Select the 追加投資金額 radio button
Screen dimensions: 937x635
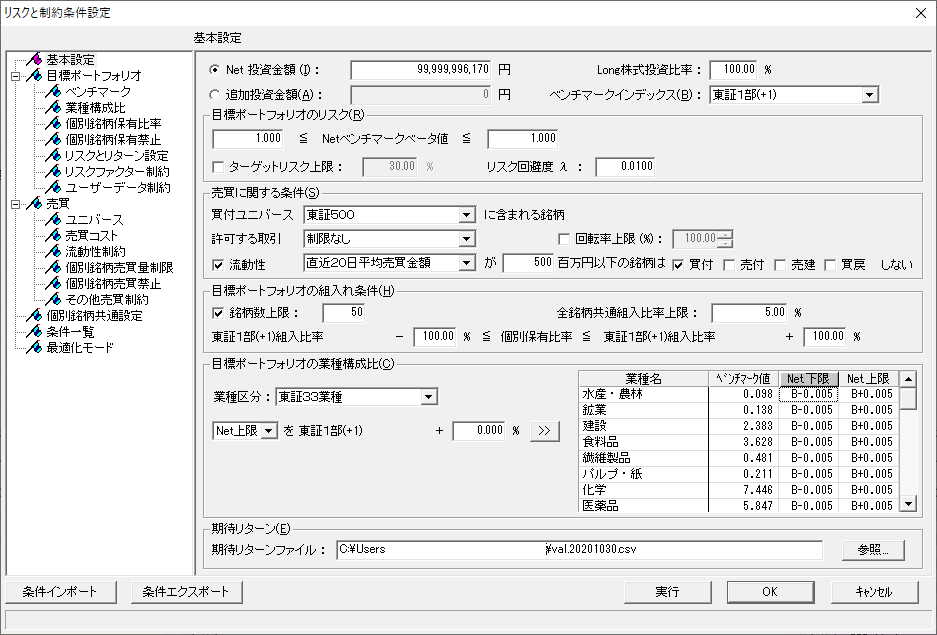[x=215, y=94]
